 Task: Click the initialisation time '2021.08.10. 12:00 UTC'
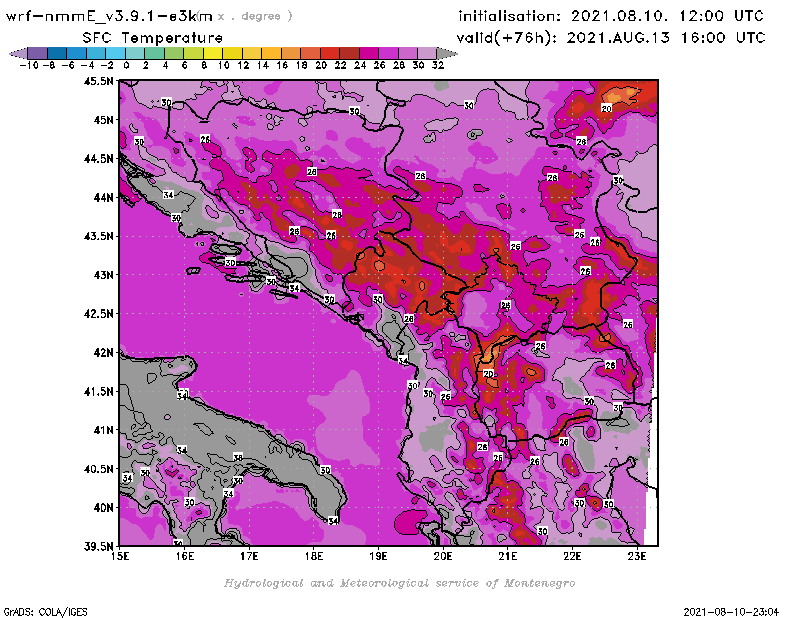(x=667, y=16)
